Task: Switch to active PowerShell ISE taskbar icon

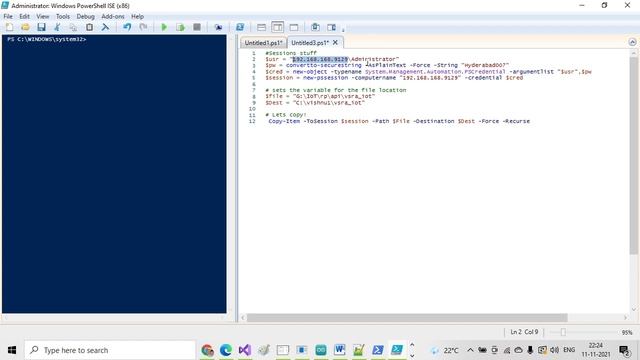Action: (x=397, y=350)
